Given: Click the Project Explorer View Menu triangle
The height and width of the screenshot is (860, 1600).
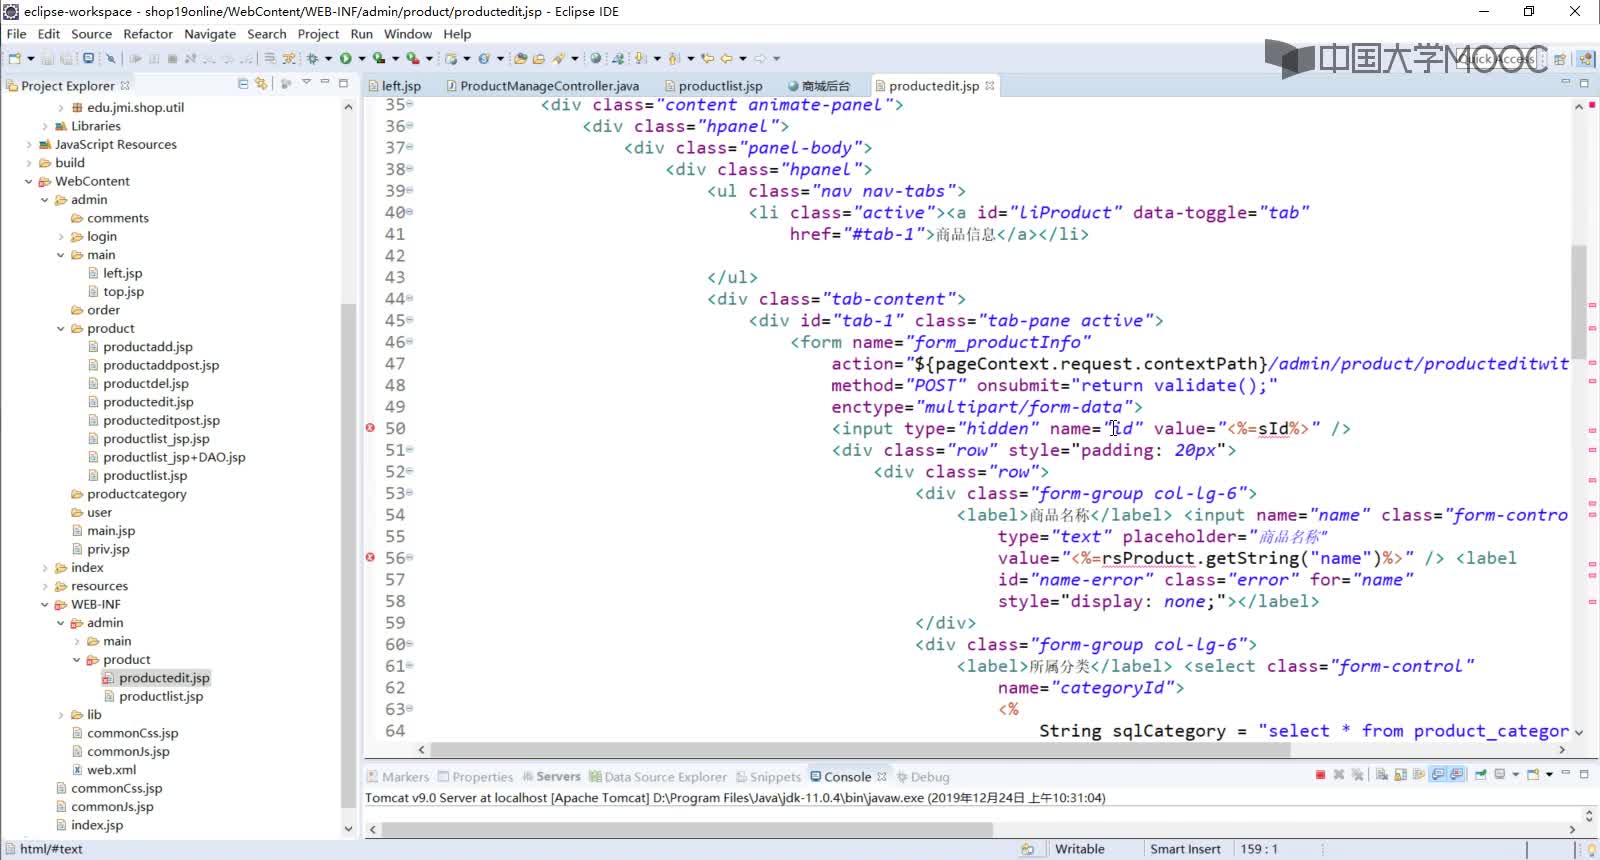Looking at the screenshot, I should (306, 83).
